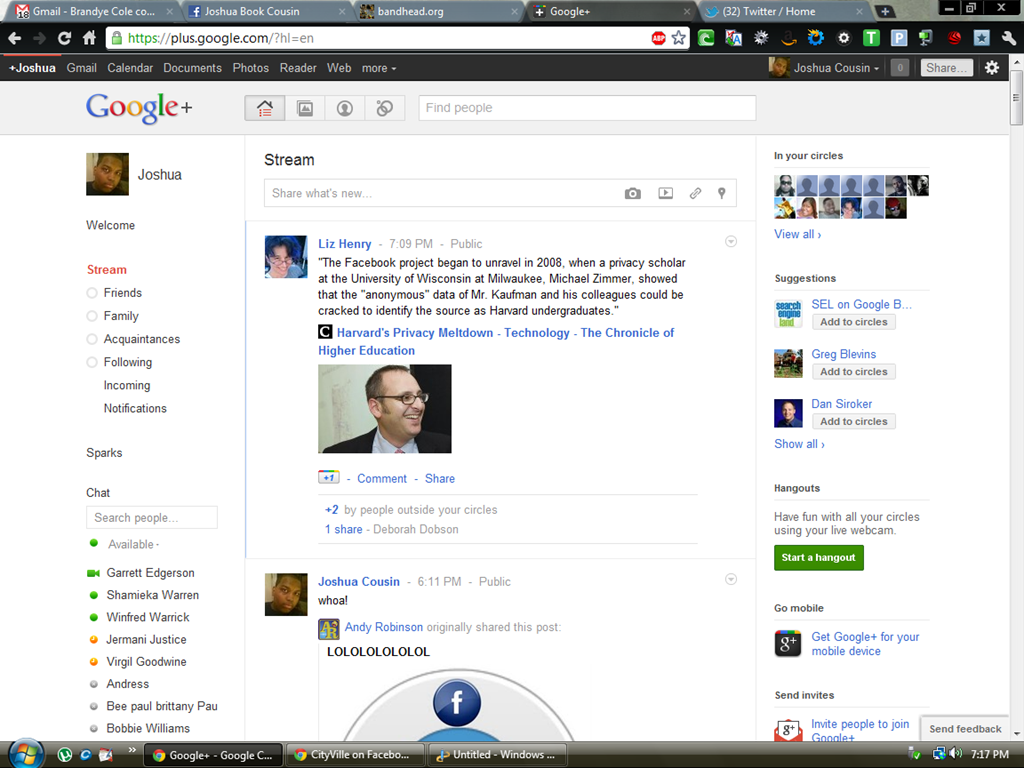Open the Photos icon in Google+ navigation

pos(305,108)
